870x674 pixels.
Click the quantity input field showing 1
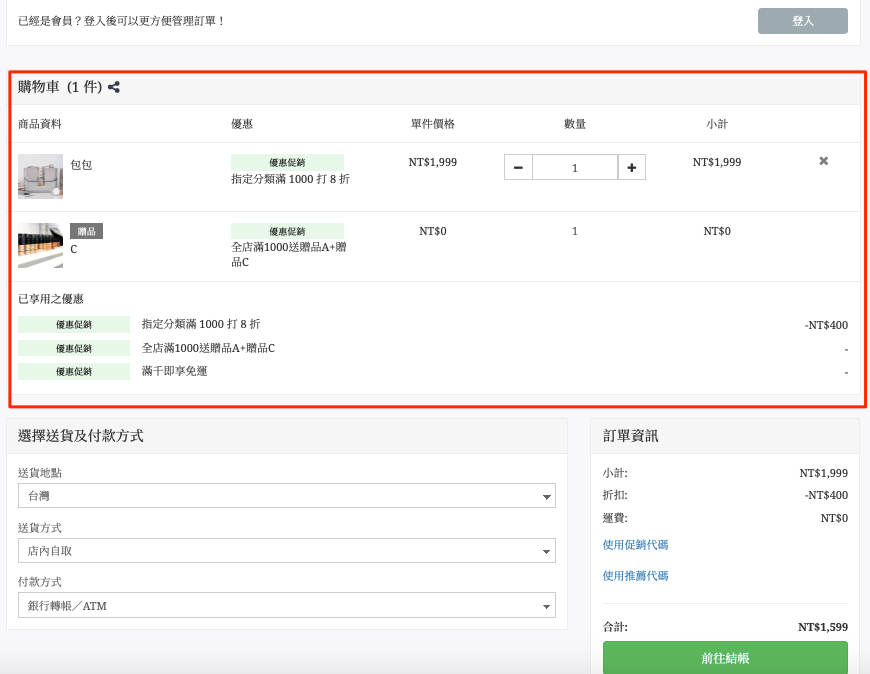(x=575, y=168)
